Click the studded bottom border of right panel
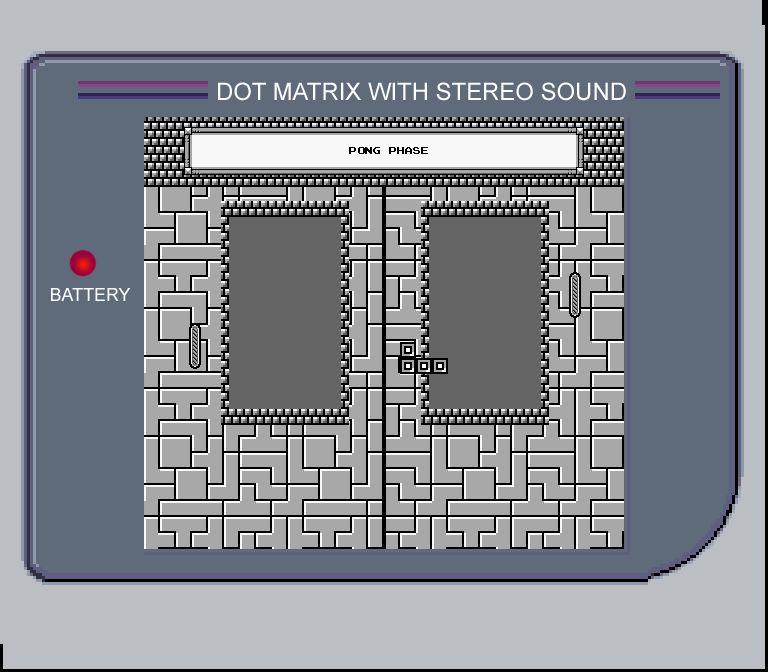Screen dimensions: 768x672 [485, 417]
